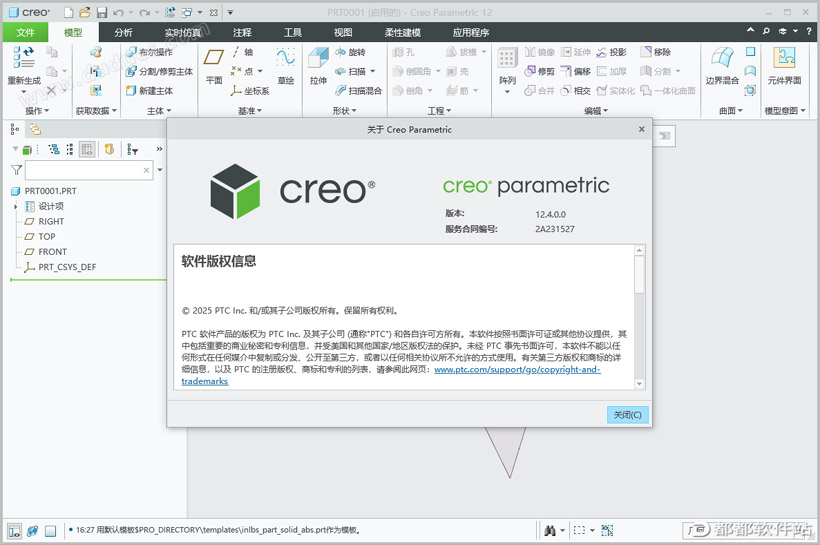Open the 基准 group dropdown
The width and height of the screenshot is (820, 545).
250,110
